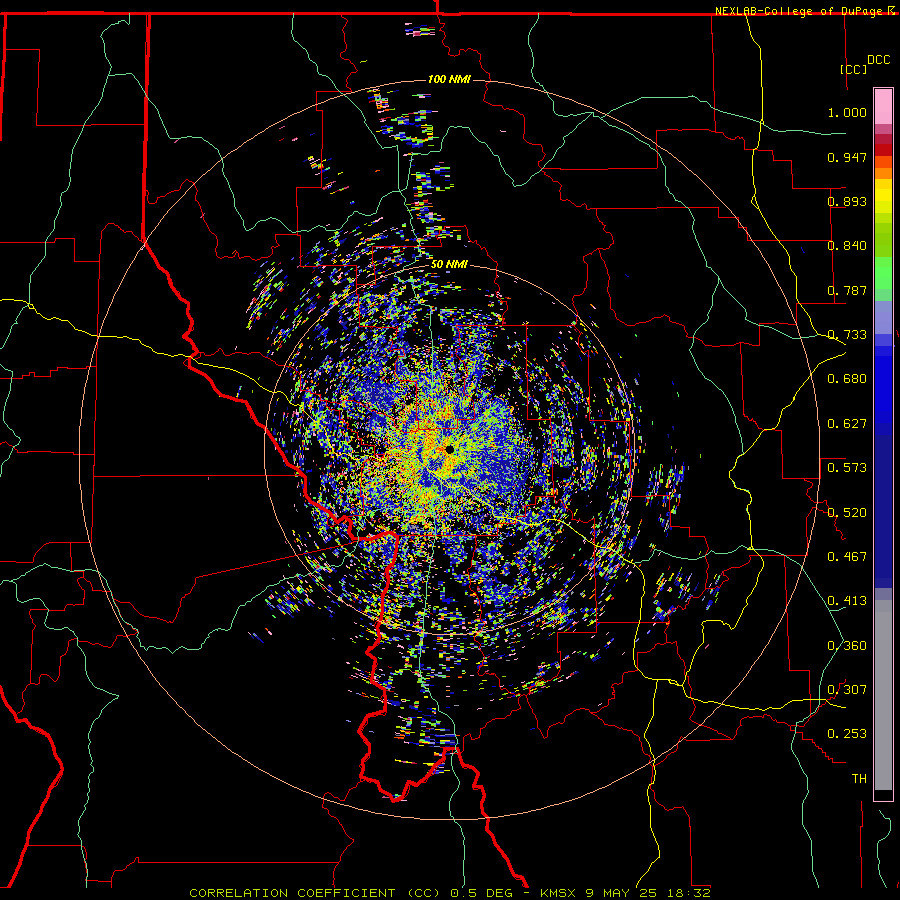Click the 0.733 value on color scale
Viewport: 900px width, 900px height.
click(847, 335)
